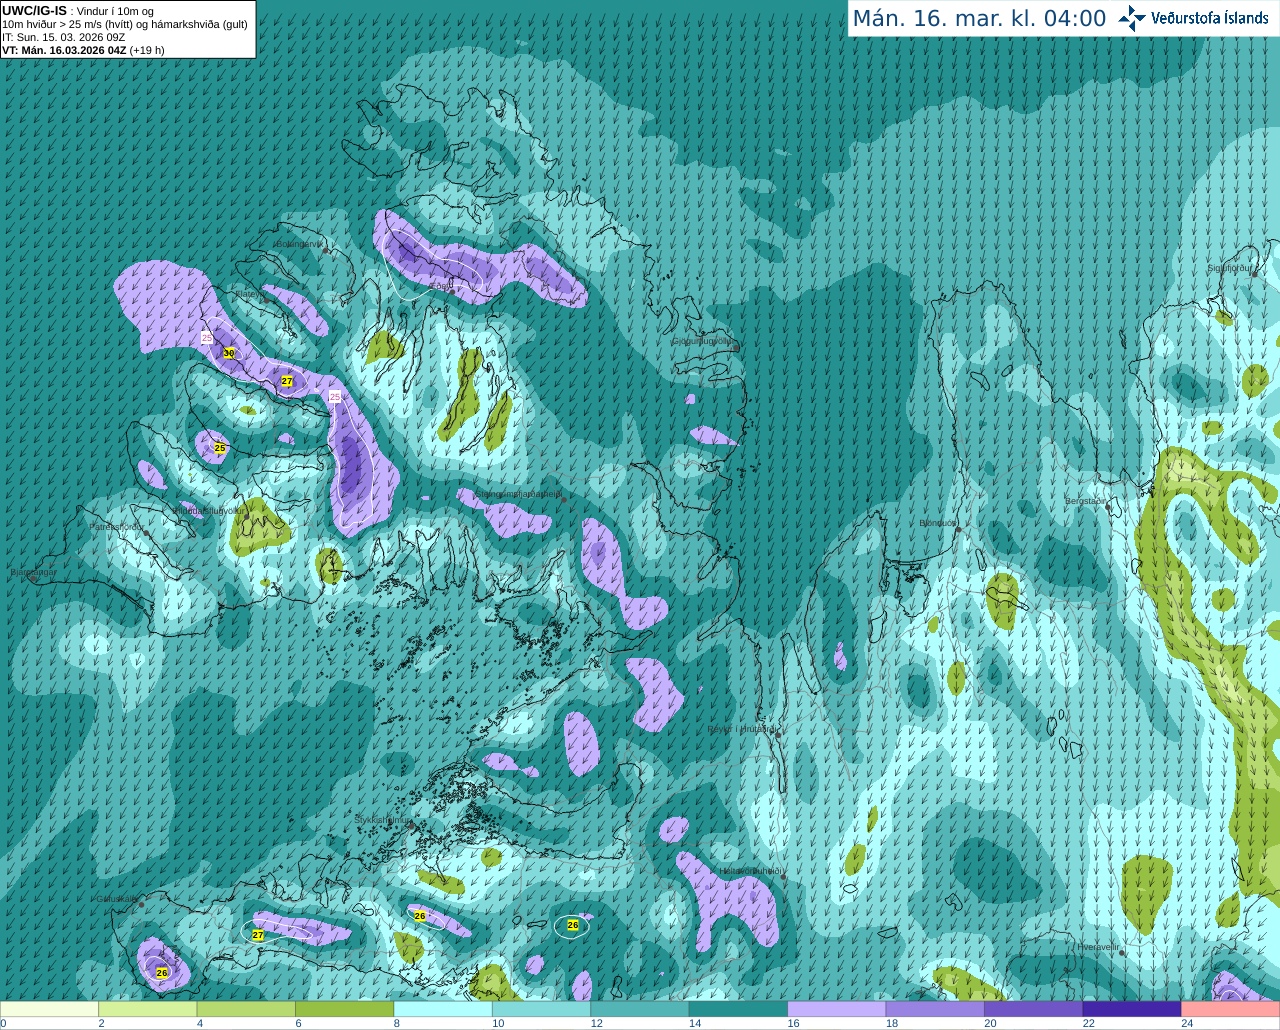
Task: Select the pink above-24 colour bar swatch
Action: pos(1231,1009)
